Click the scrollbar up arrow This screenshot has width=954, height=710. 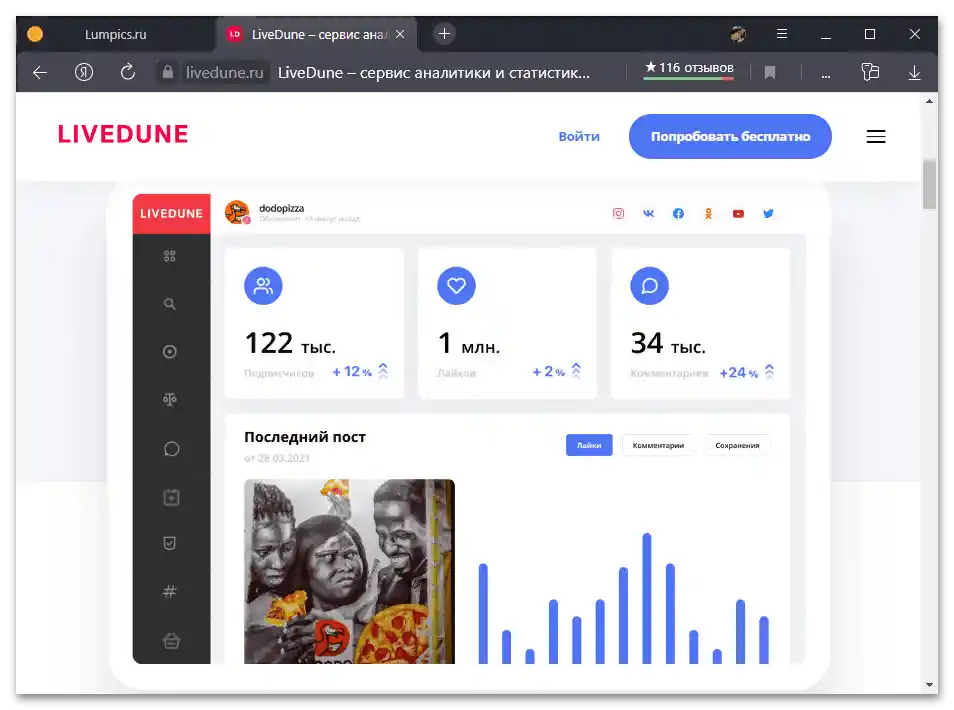pos(929,101)
